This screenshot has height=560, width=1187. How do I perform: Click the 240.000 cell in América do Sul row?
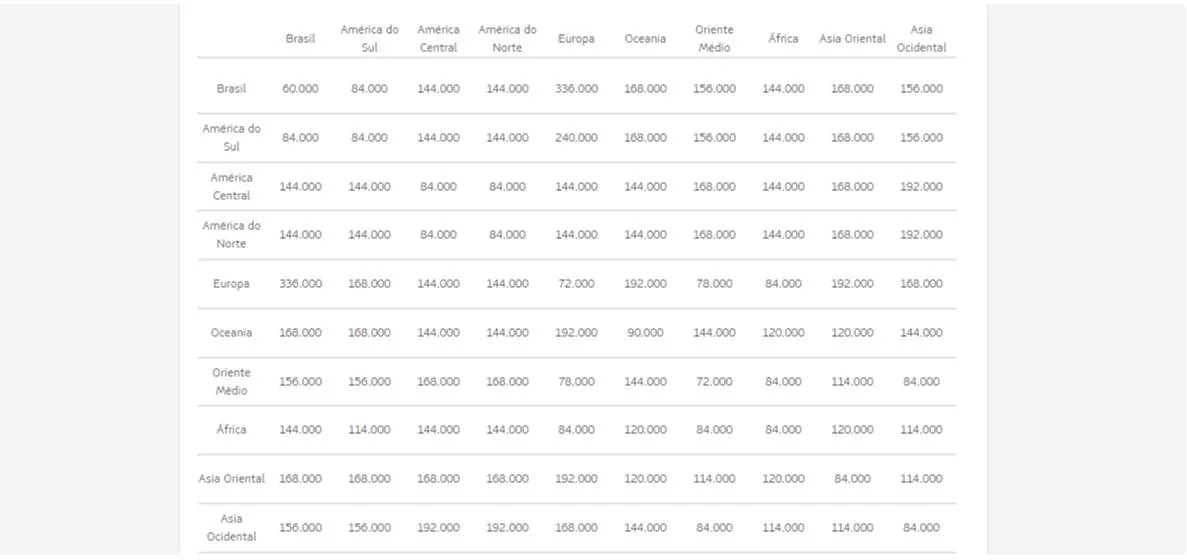pos(576,138)
